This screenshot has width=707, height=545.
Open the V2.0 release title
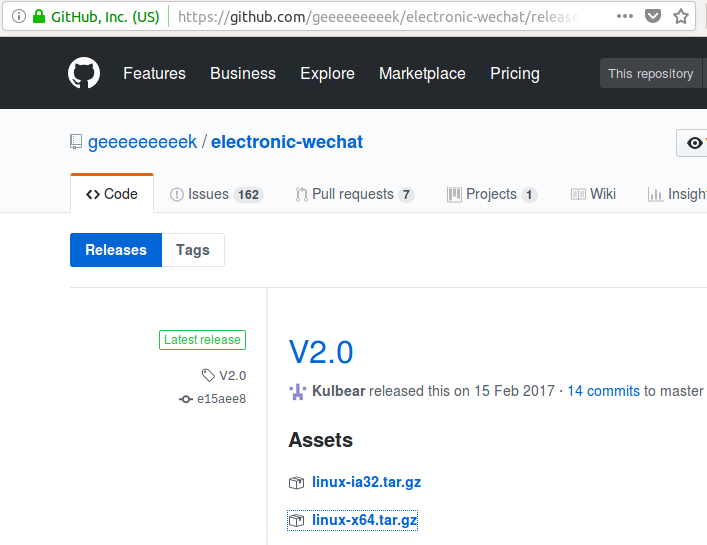(x=321, y=352)
